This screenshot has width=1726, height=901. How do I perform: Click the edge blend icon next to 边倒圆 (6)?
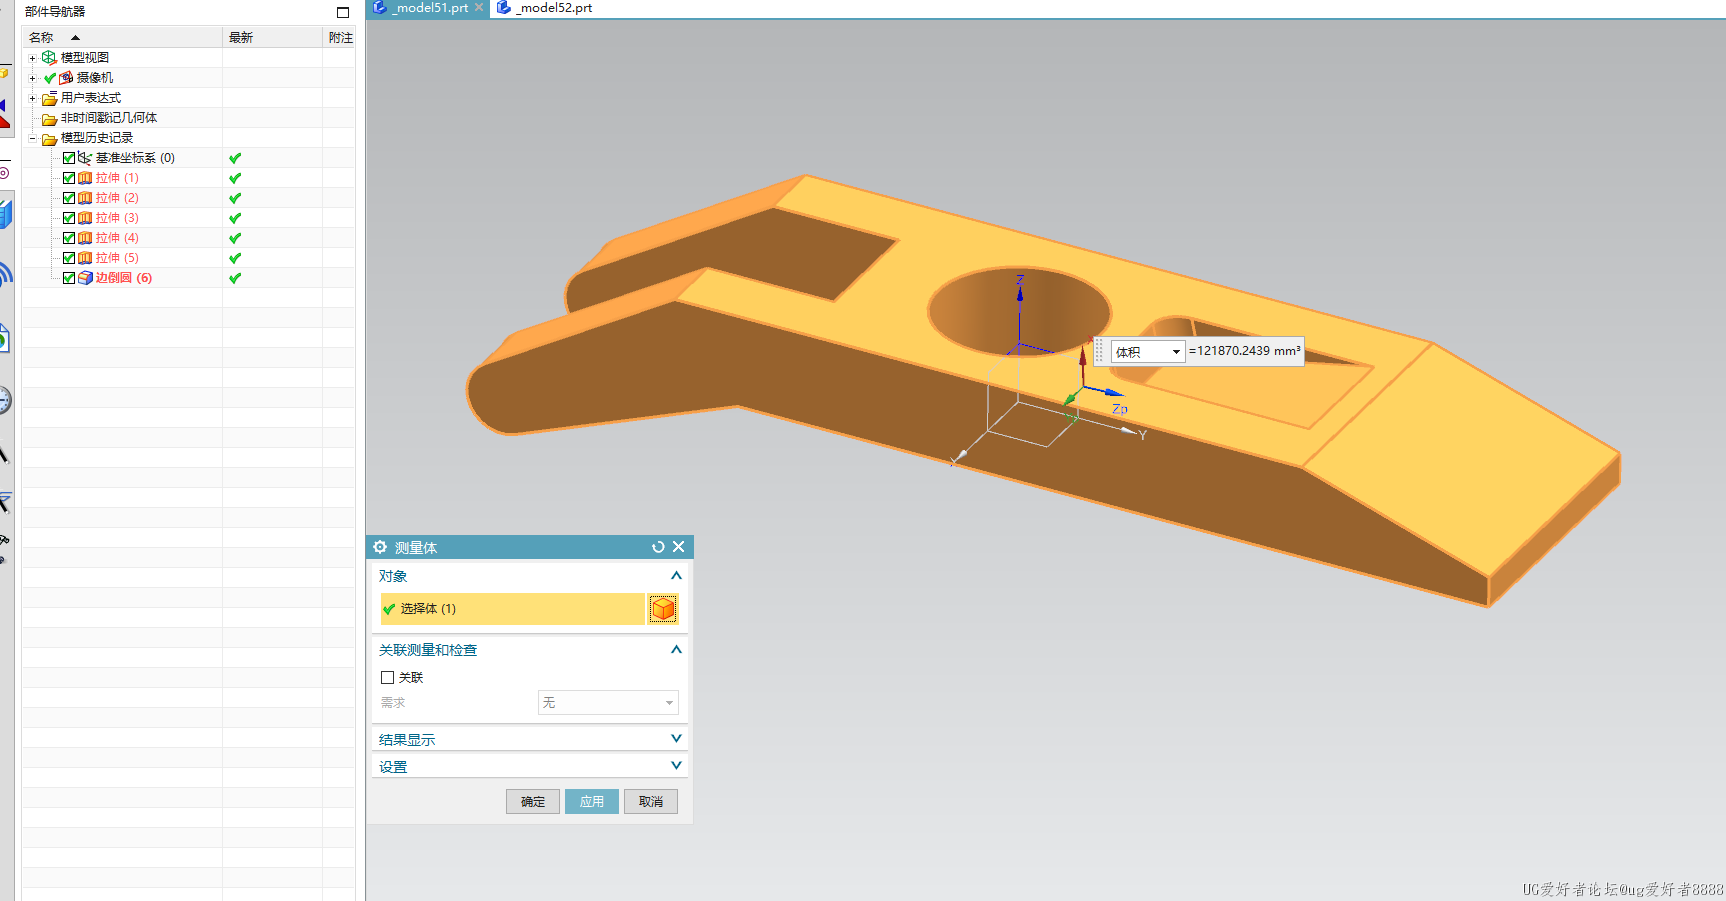click(85, 278)
